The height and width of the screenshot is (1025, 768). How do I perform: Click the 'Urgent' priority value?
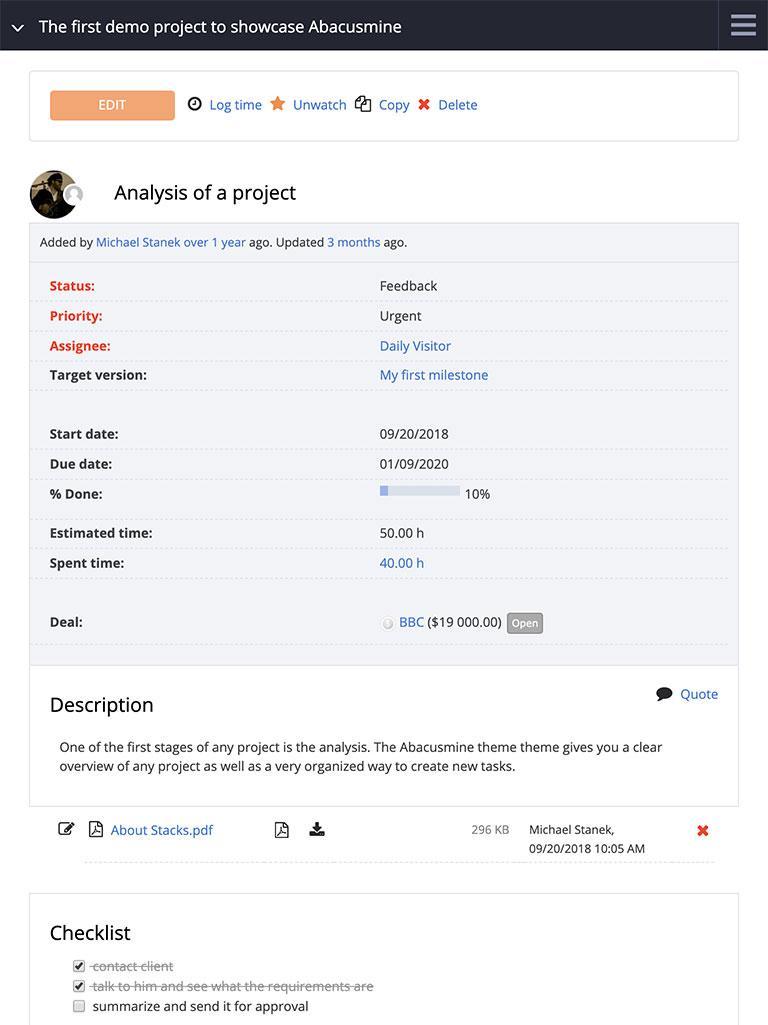click(400, 316)
